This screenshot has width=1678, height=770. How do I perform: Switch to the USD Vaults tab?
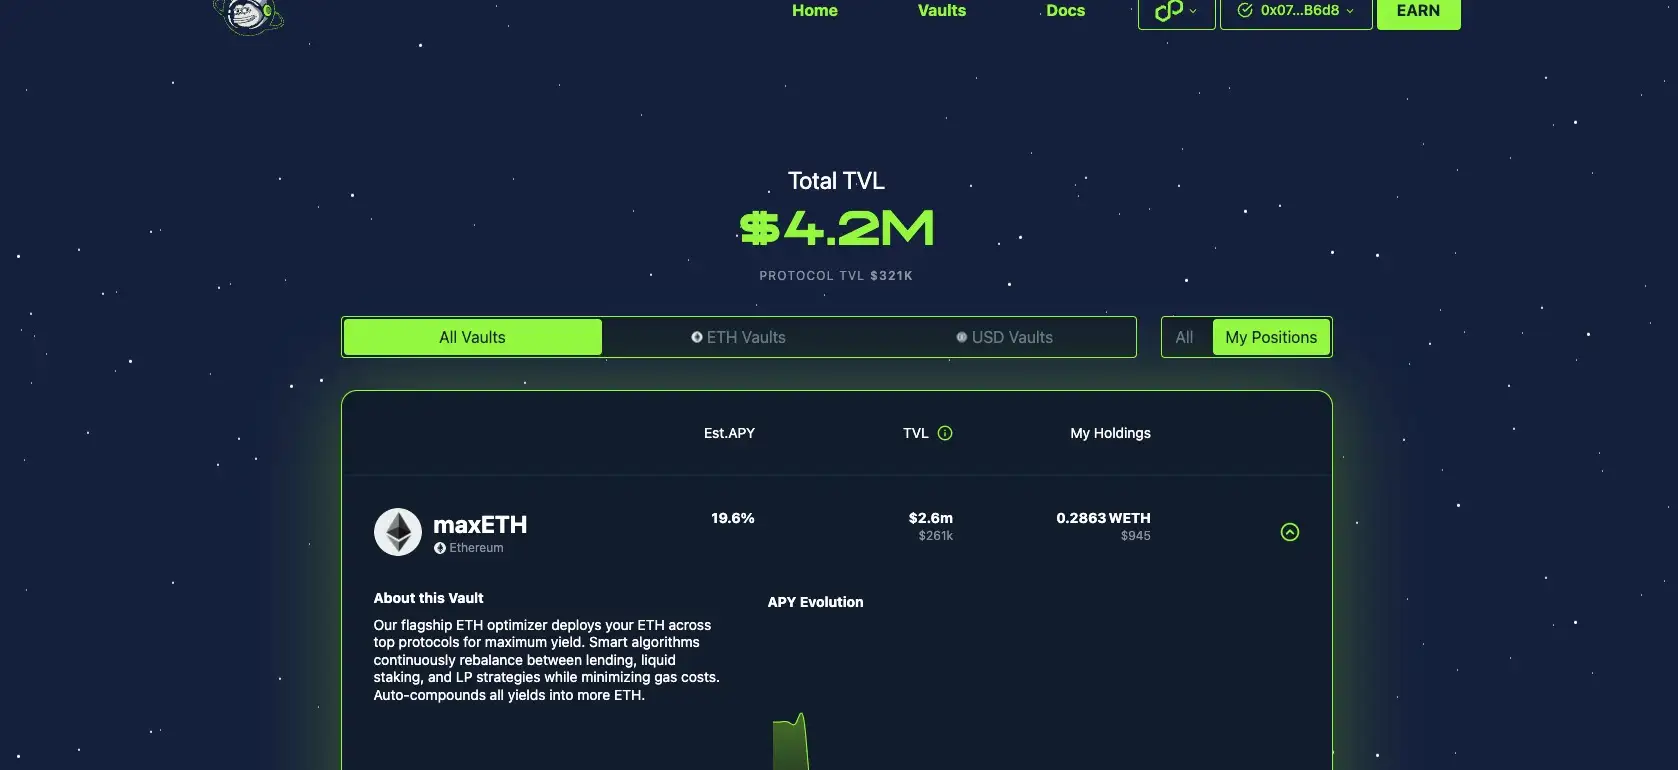tap(1004, 337)
